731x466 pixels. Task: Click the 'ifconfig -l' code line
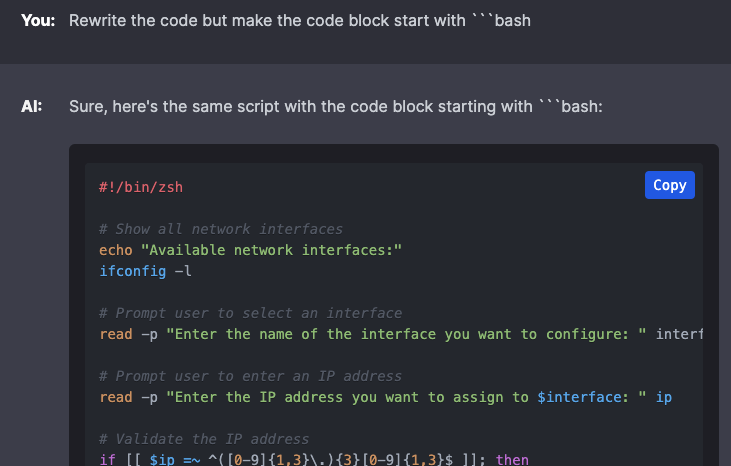tap(145, 271)
